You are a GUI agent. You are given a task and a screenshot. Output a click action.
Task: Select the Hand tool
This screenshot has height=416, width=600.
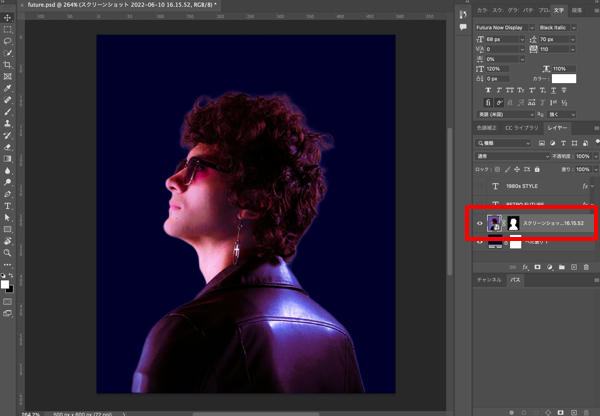point(7,241)
